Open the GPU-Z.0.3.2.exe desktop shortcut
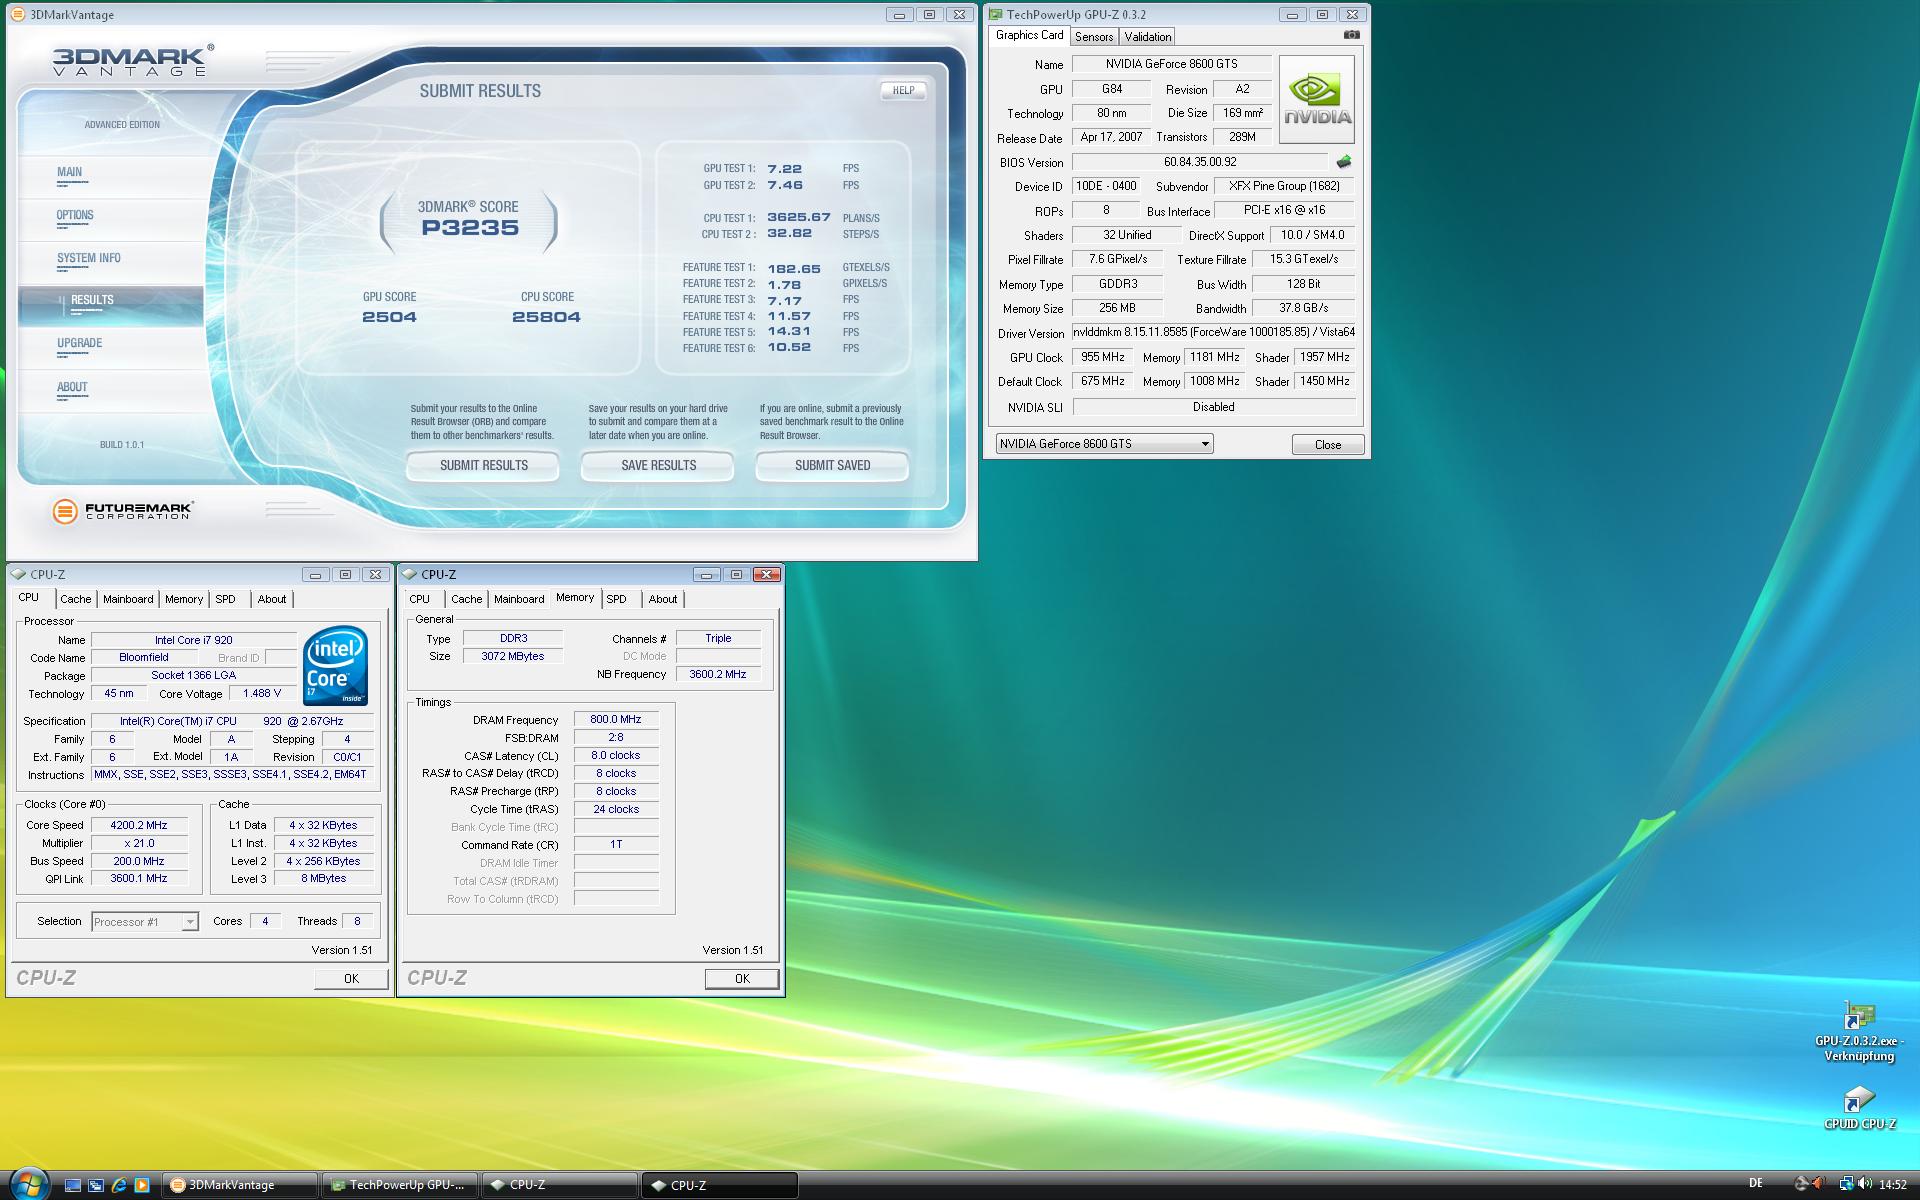 1859,1033
